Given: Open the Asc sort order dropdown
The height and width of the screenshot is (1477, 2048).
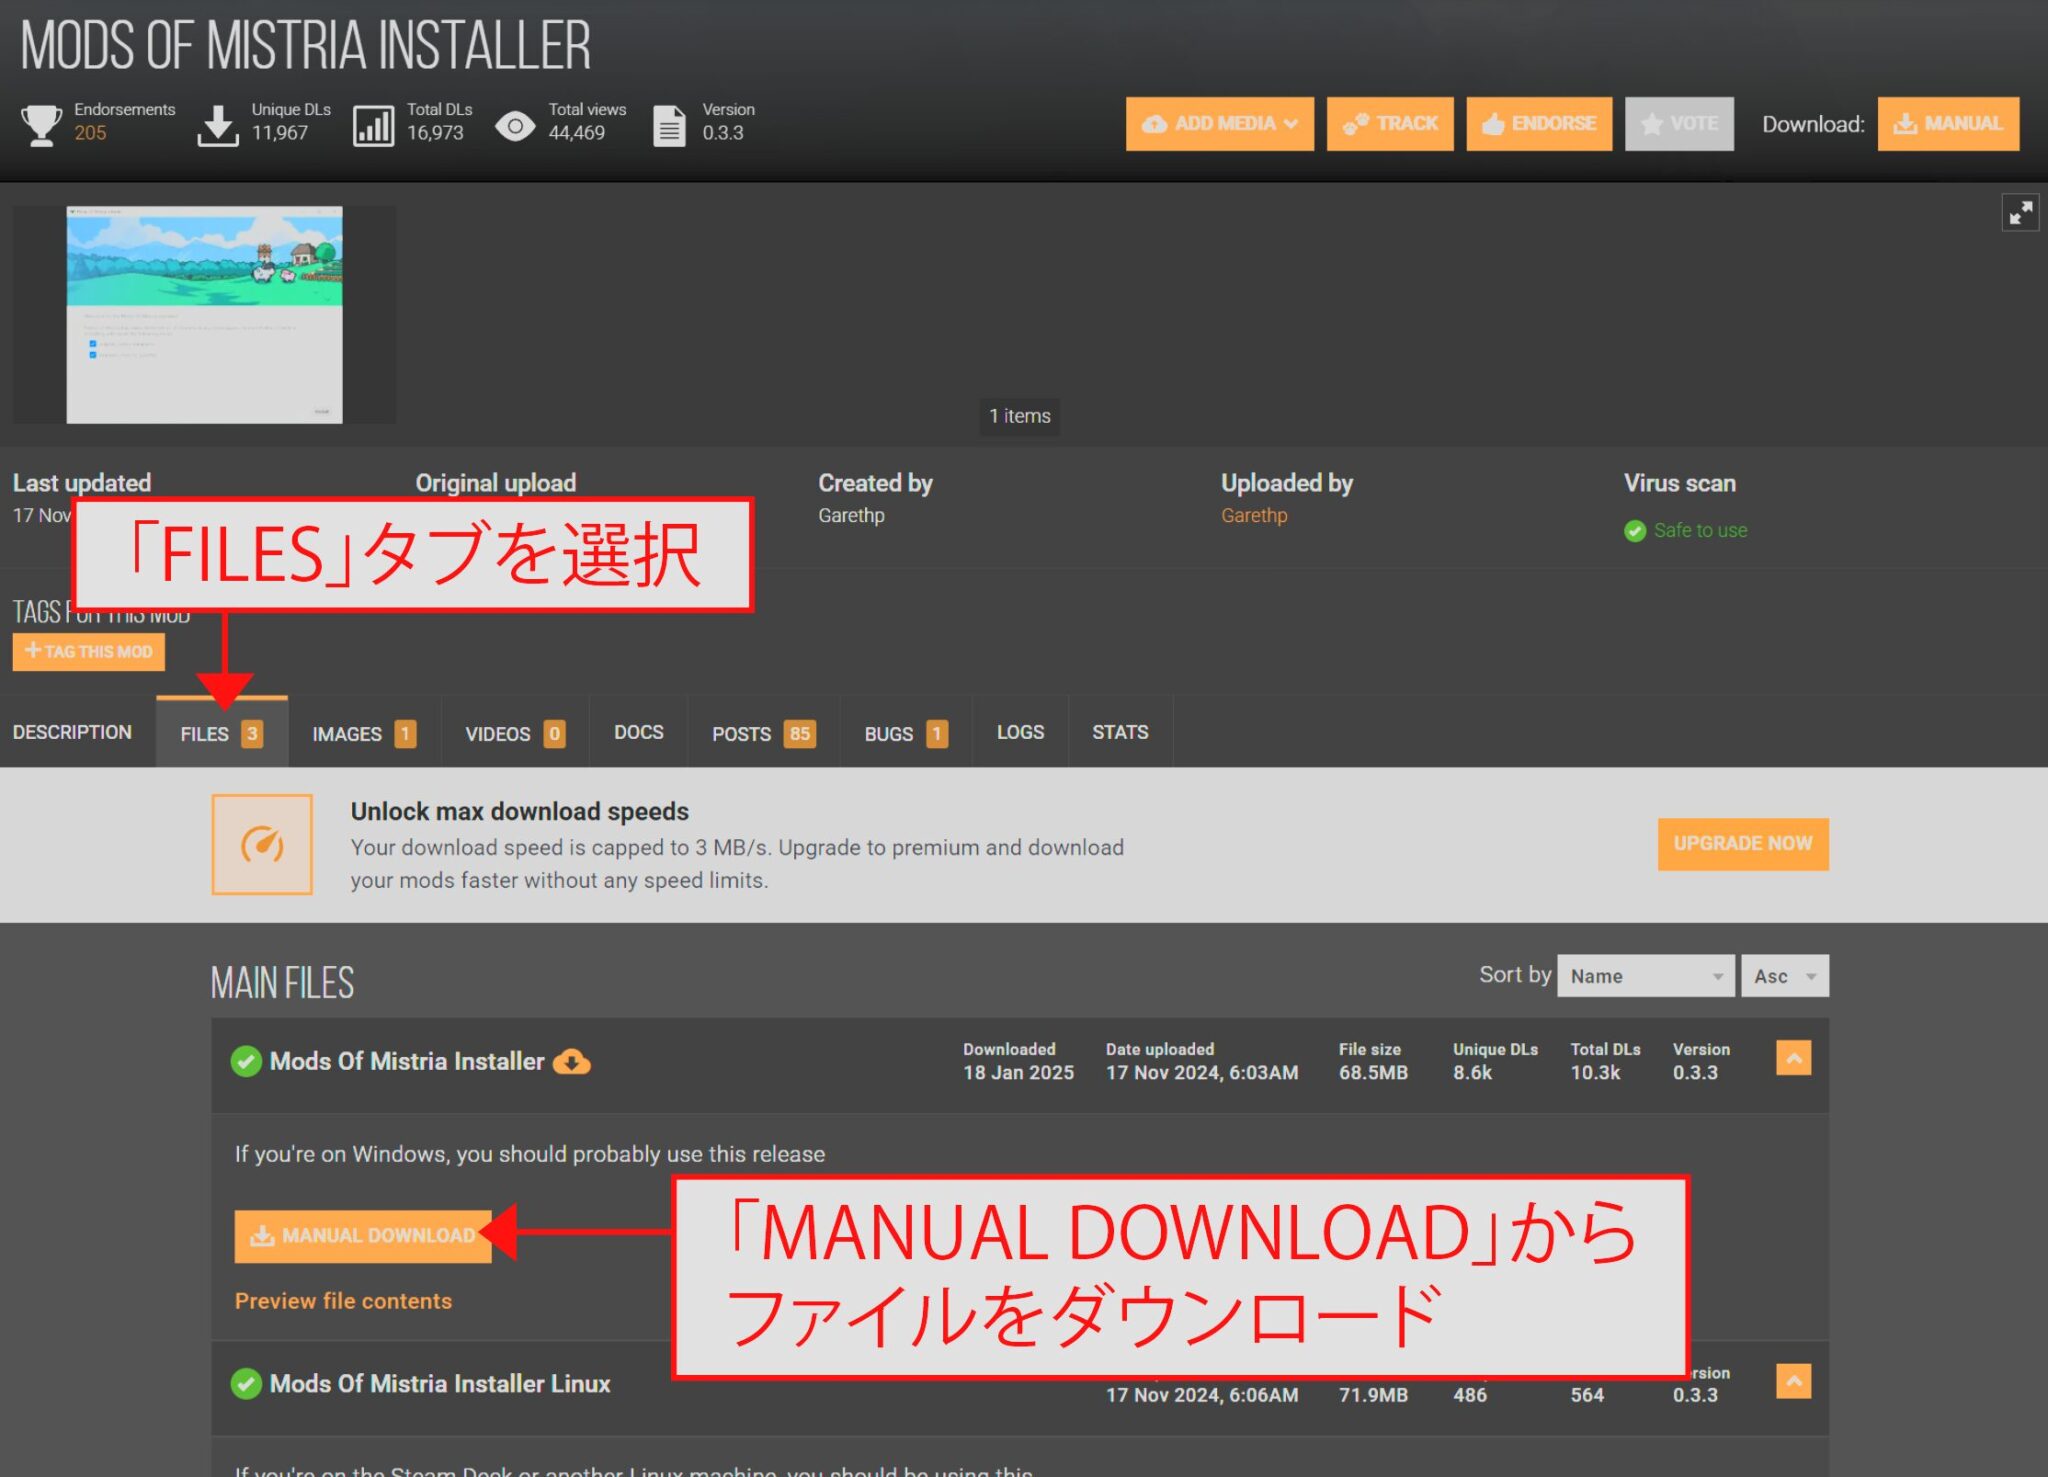Looking at the screenshot, I should coord(1784,975).
